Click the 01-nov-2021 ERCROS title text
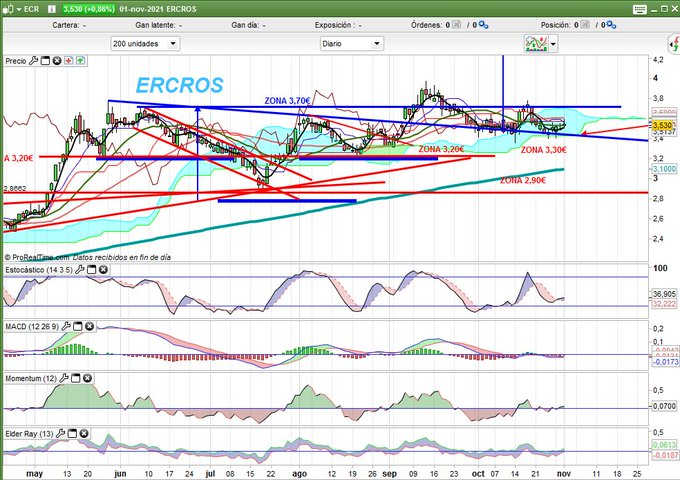Screen dimensions: 680x480 158,9
